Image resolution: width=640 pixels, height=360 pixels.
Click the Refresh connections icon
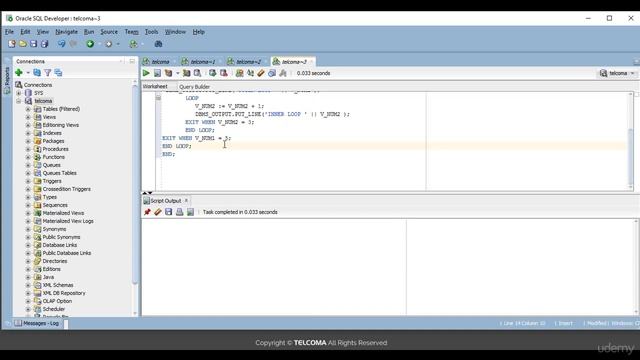37,73
